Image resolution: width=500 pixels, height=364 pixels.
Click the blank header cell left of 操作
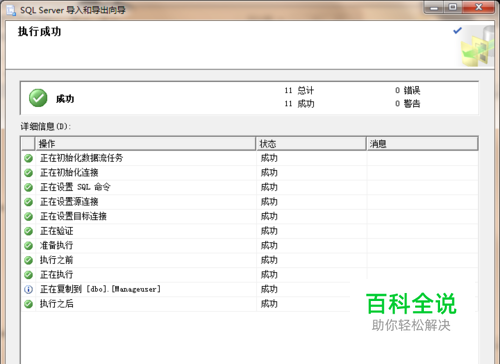pos(28,144)
